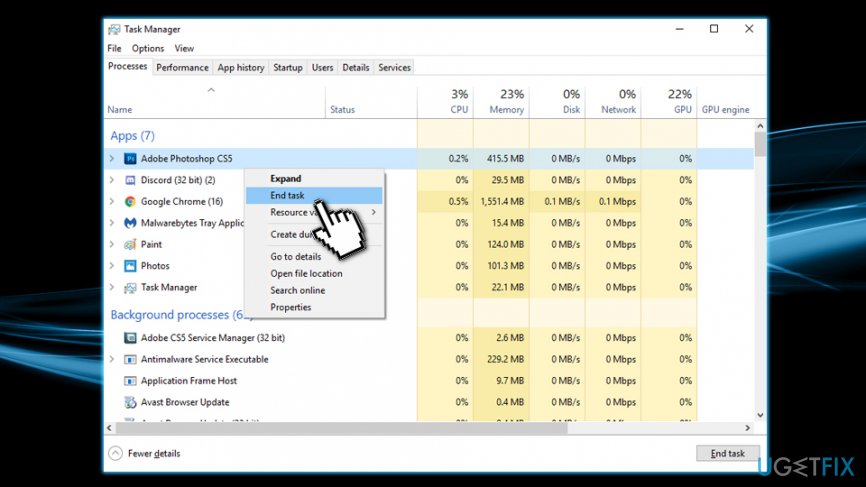Click the 1,551.4 MB memory cell
The width and height of the screenshot is (866, 487).
[501, 202]
